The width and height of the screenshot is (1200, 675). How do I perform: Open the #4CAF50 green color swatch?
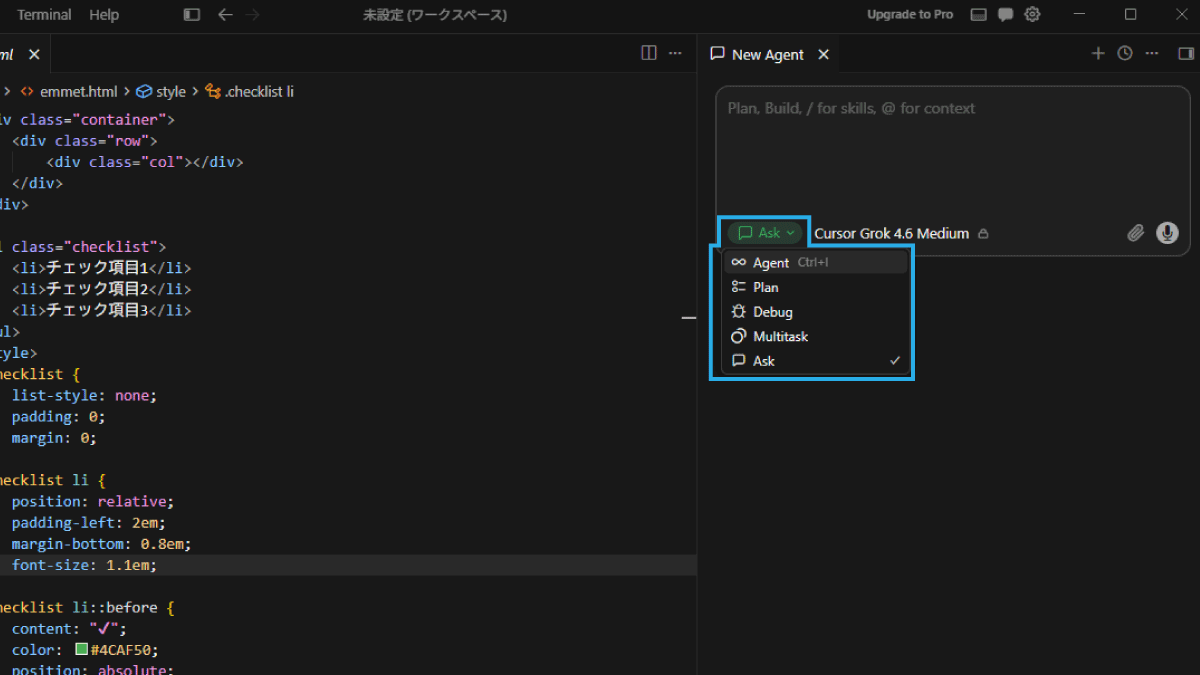click(x=82, y=650)
